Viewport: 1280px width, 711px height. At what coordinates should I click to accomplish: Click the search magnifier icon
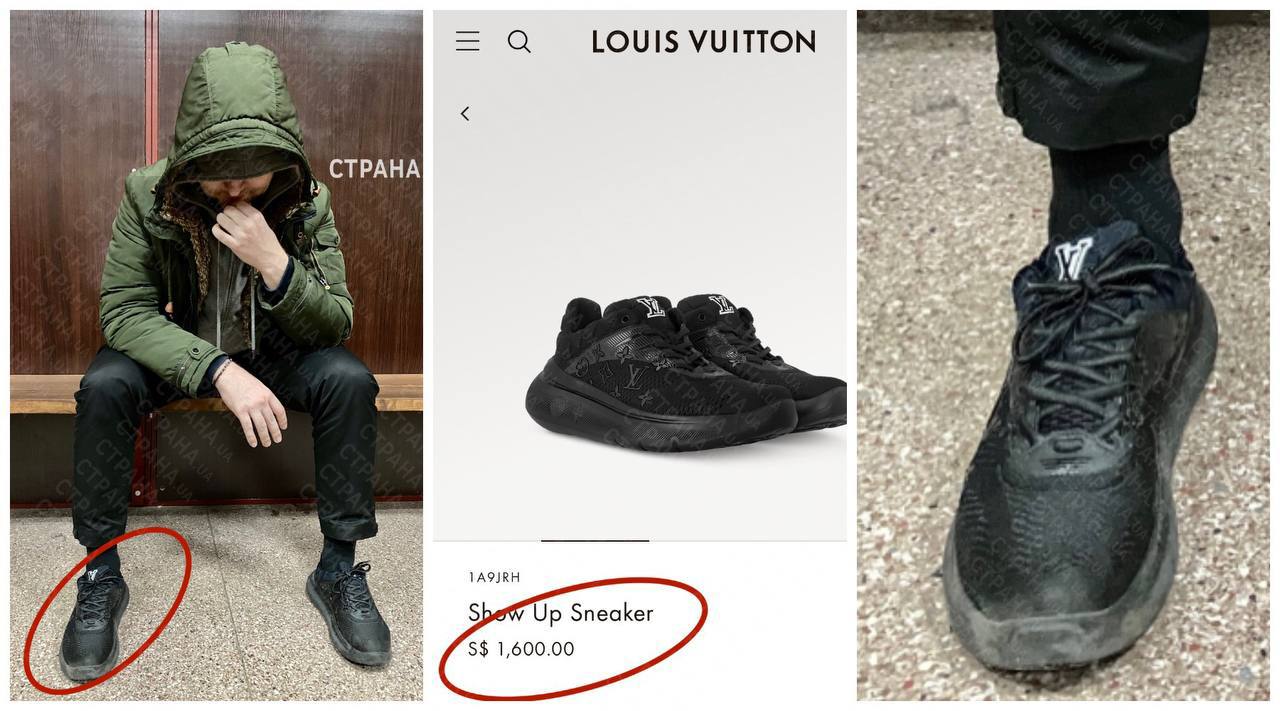coord(519,41)
